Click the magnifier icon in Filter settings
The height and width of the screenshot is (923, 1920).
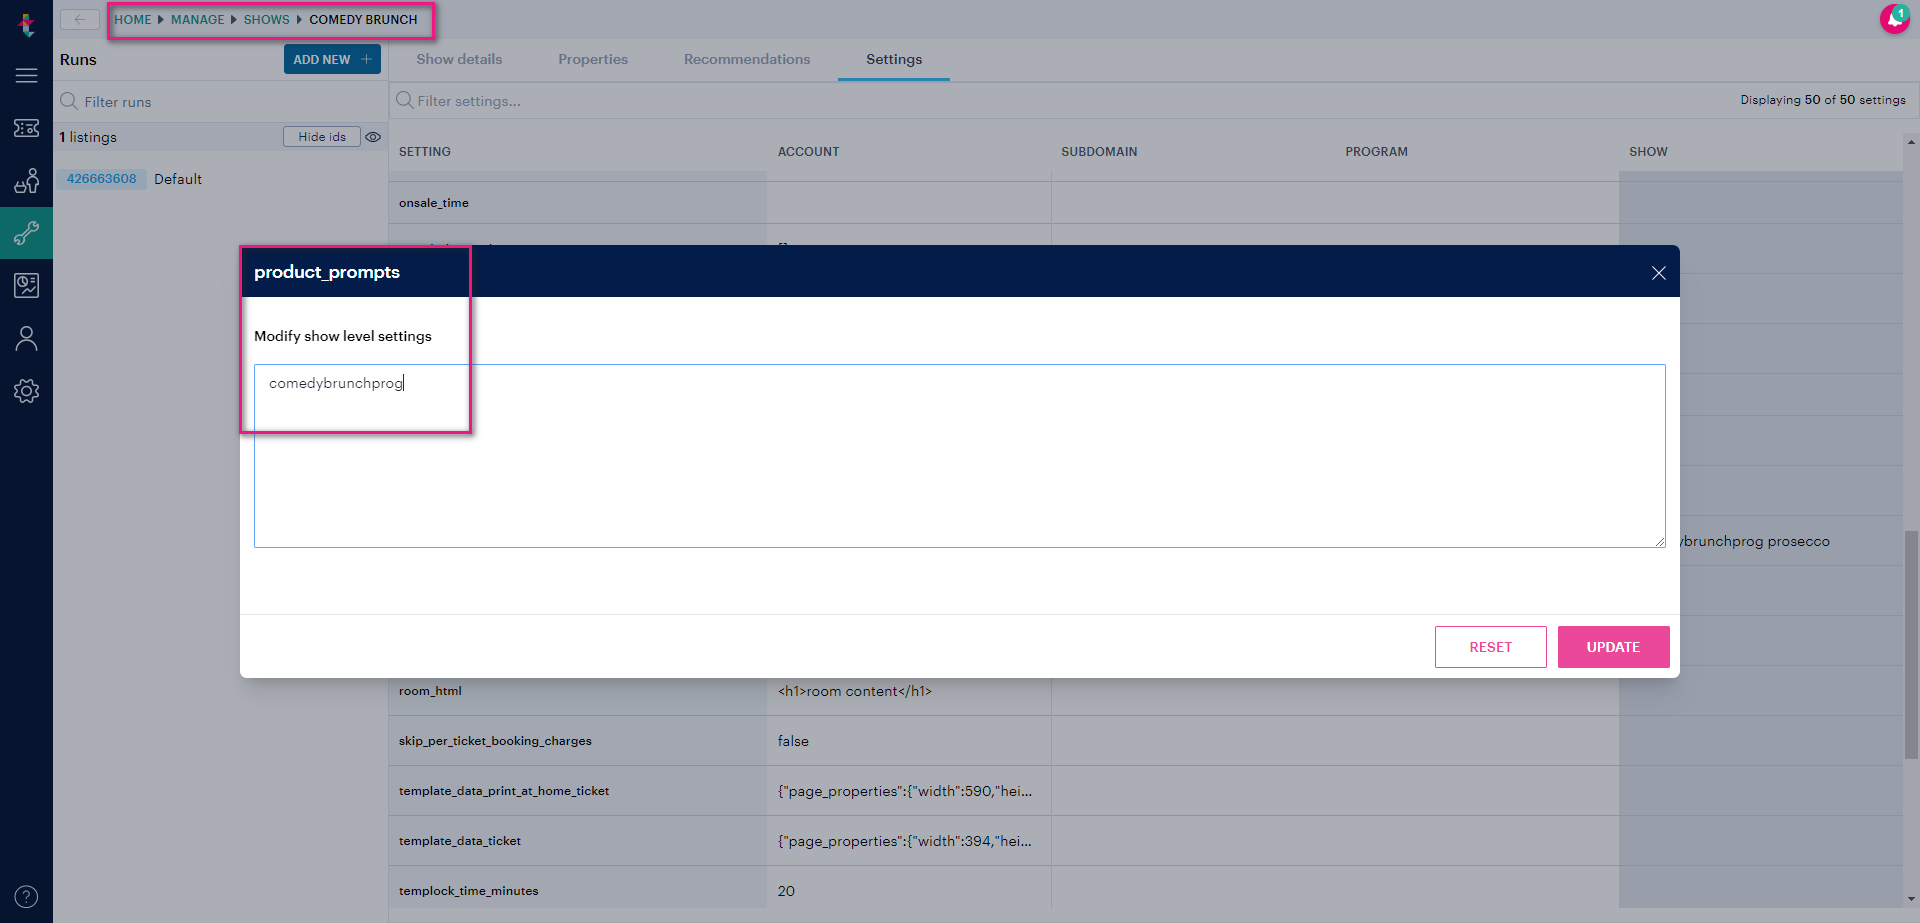[x=405, y=100]
